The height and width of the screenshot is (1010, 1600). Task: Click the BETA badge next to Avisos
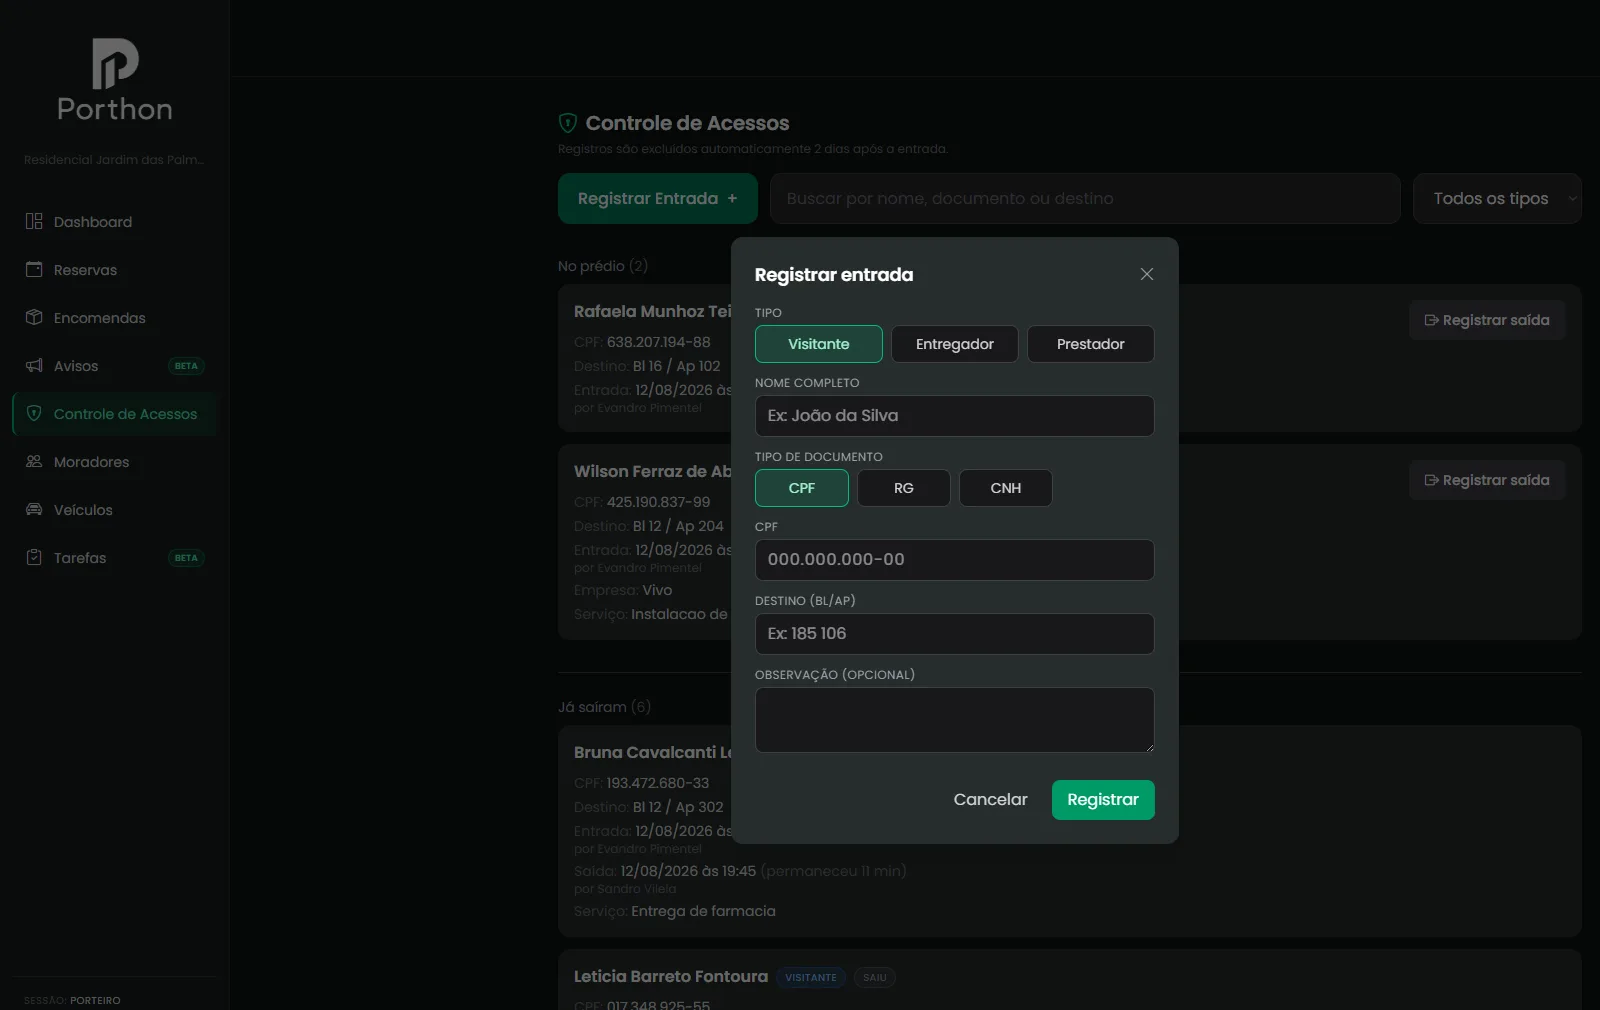186,366
